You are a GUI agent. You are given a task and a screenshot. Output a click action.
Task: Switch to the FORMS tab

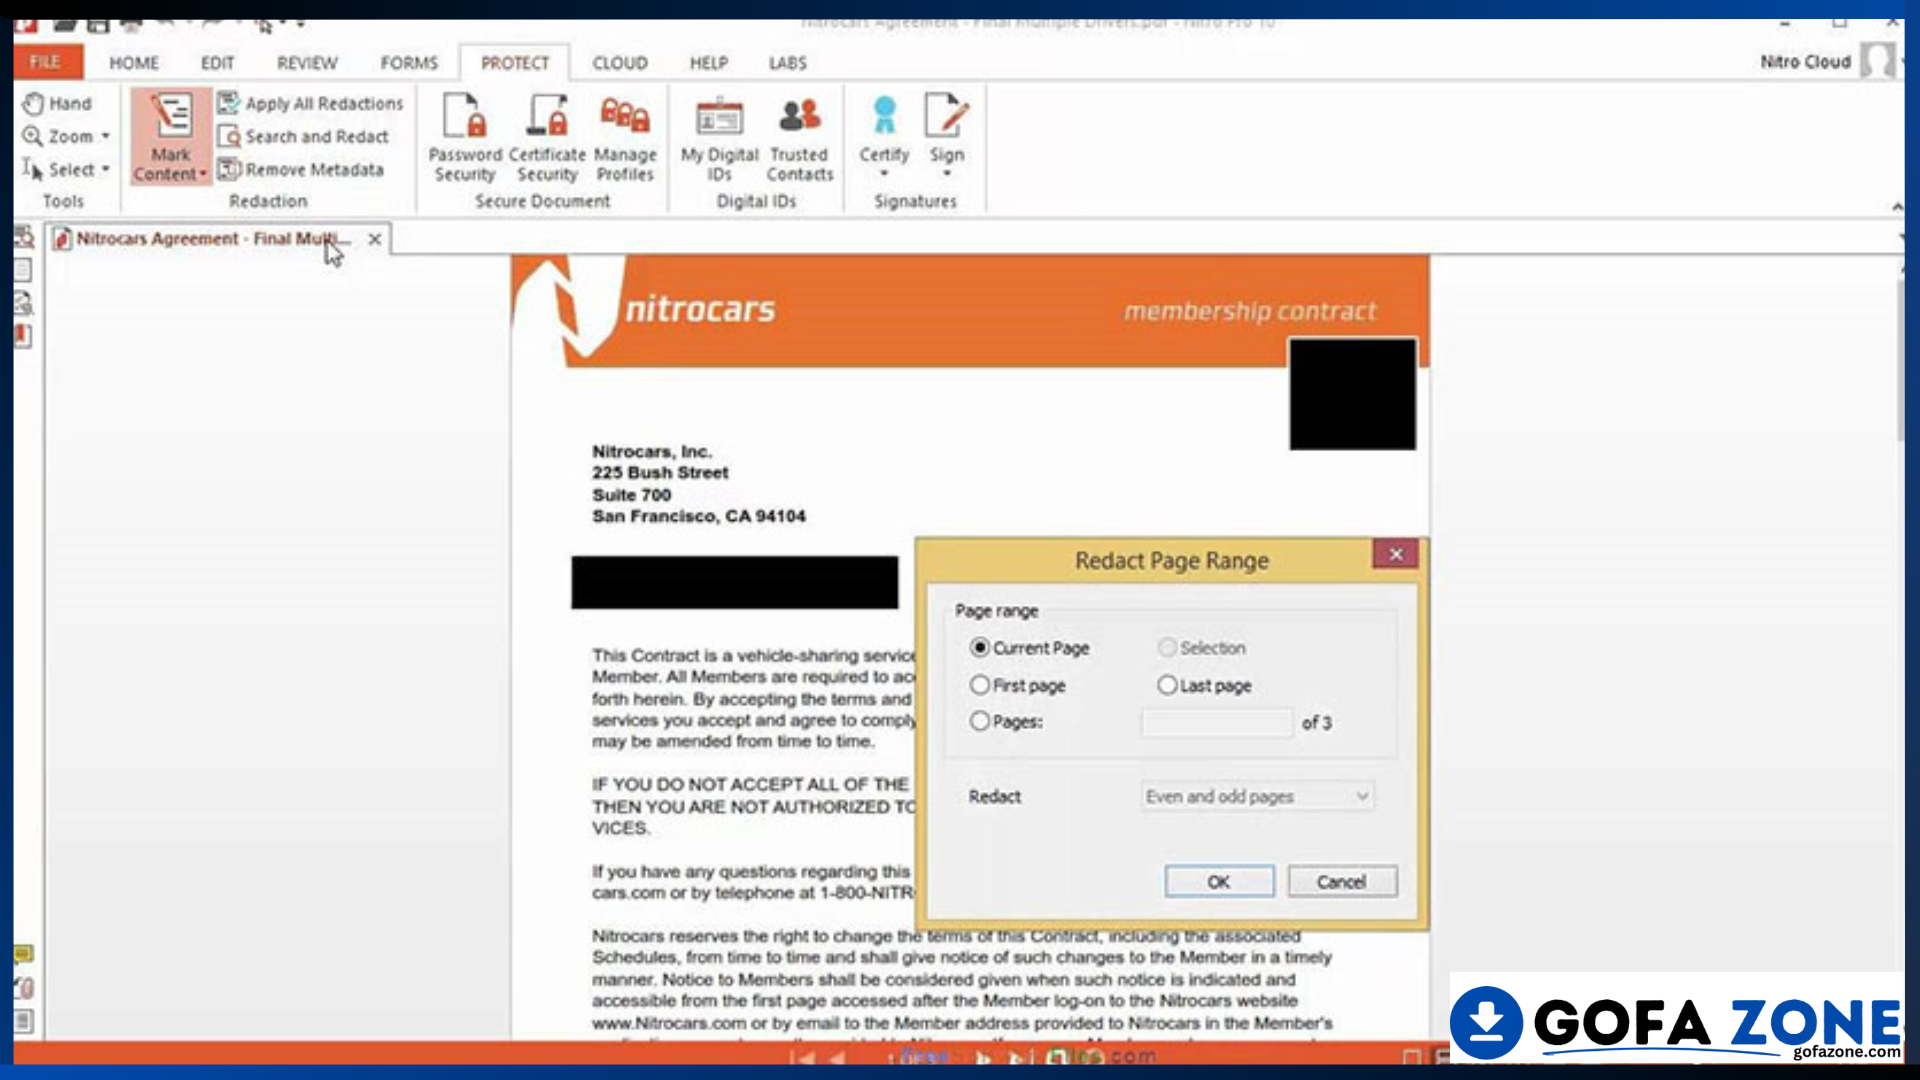[x=409, y=63]
